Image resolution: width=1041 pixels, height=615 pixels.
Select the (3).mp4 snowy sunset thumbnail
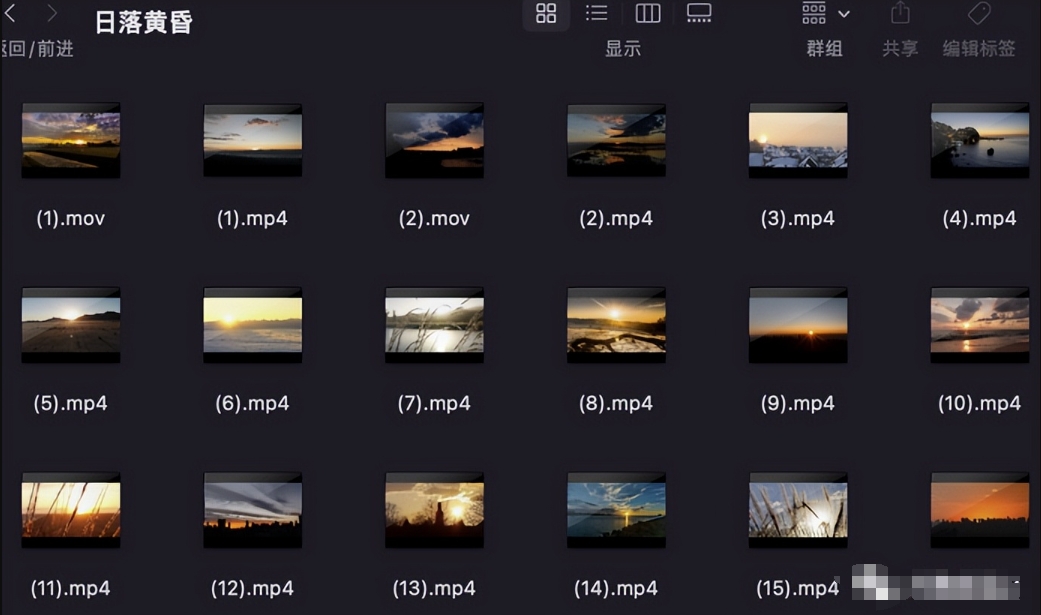click(798, 140)
